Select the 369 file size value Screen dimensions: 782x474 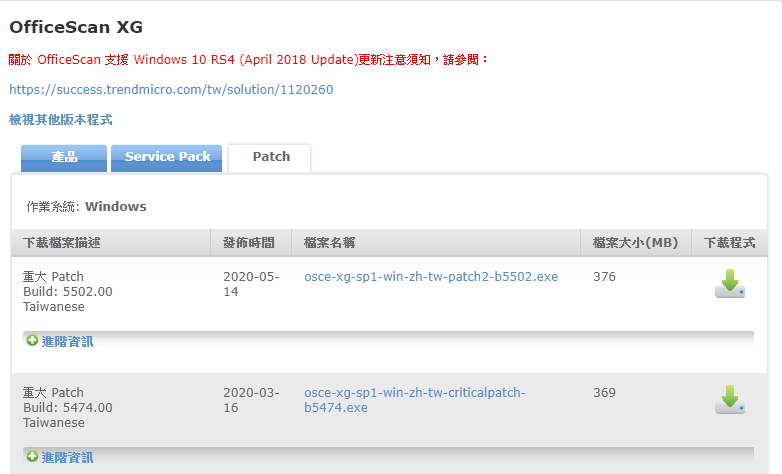[604, 393]
